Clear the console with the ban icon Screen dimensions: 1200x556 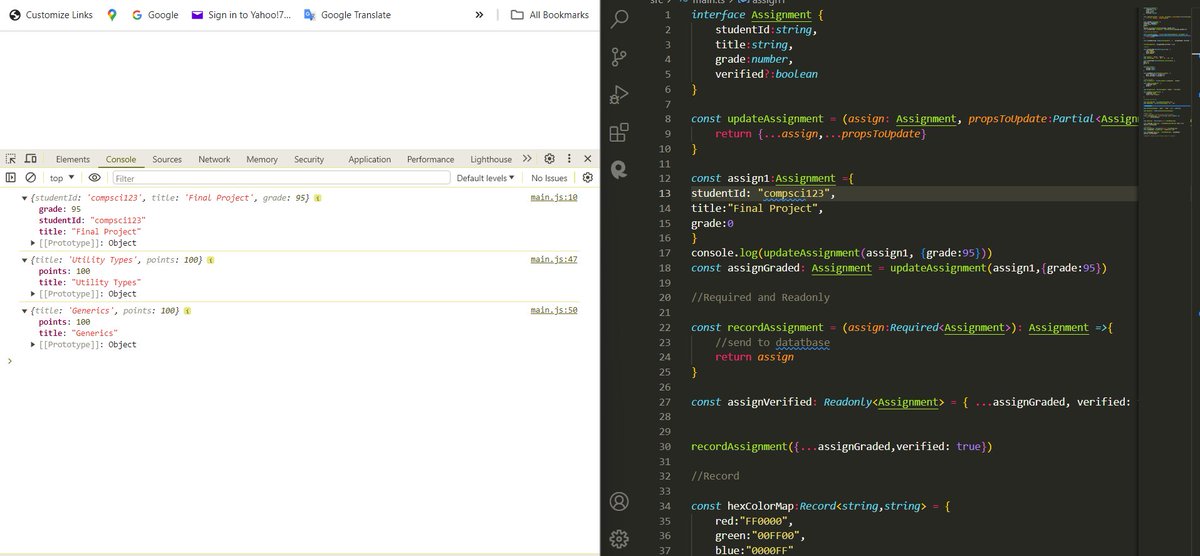[x=30, y=177]
